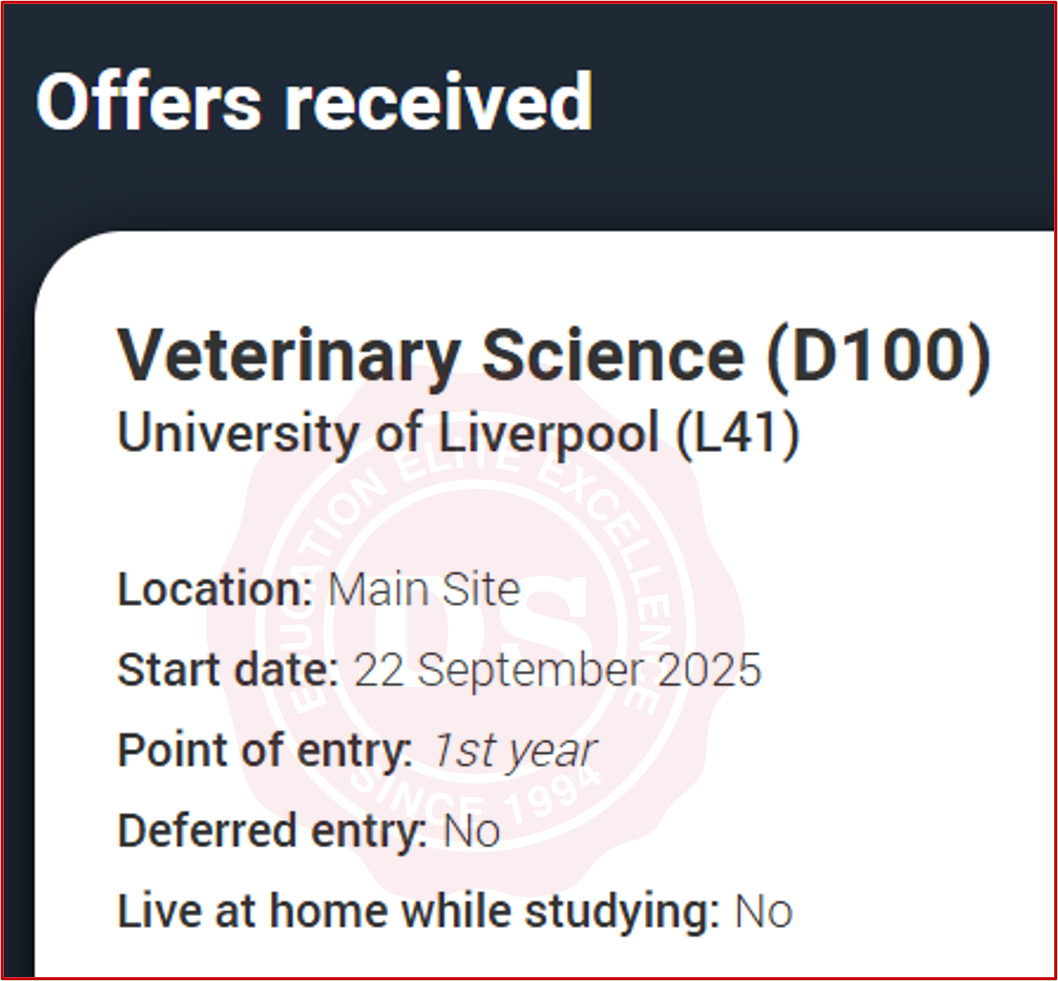The height and width of the screenshot is (981, 1058).
Task: Click the D100 course code
Action: (x=877, y=357)
